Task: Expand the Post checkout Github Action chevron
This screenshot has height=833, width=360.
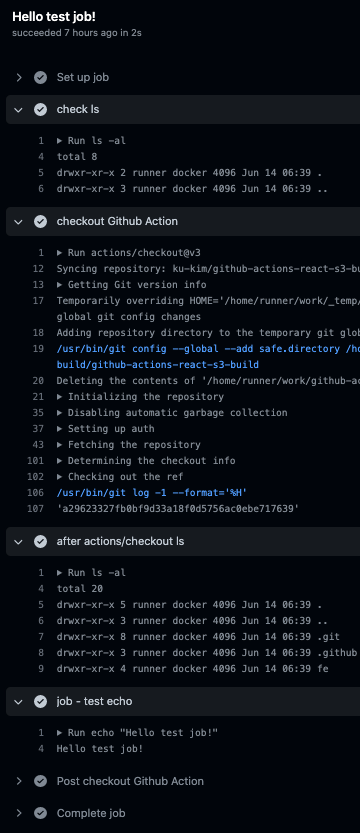Action: [x=19, y=781]
